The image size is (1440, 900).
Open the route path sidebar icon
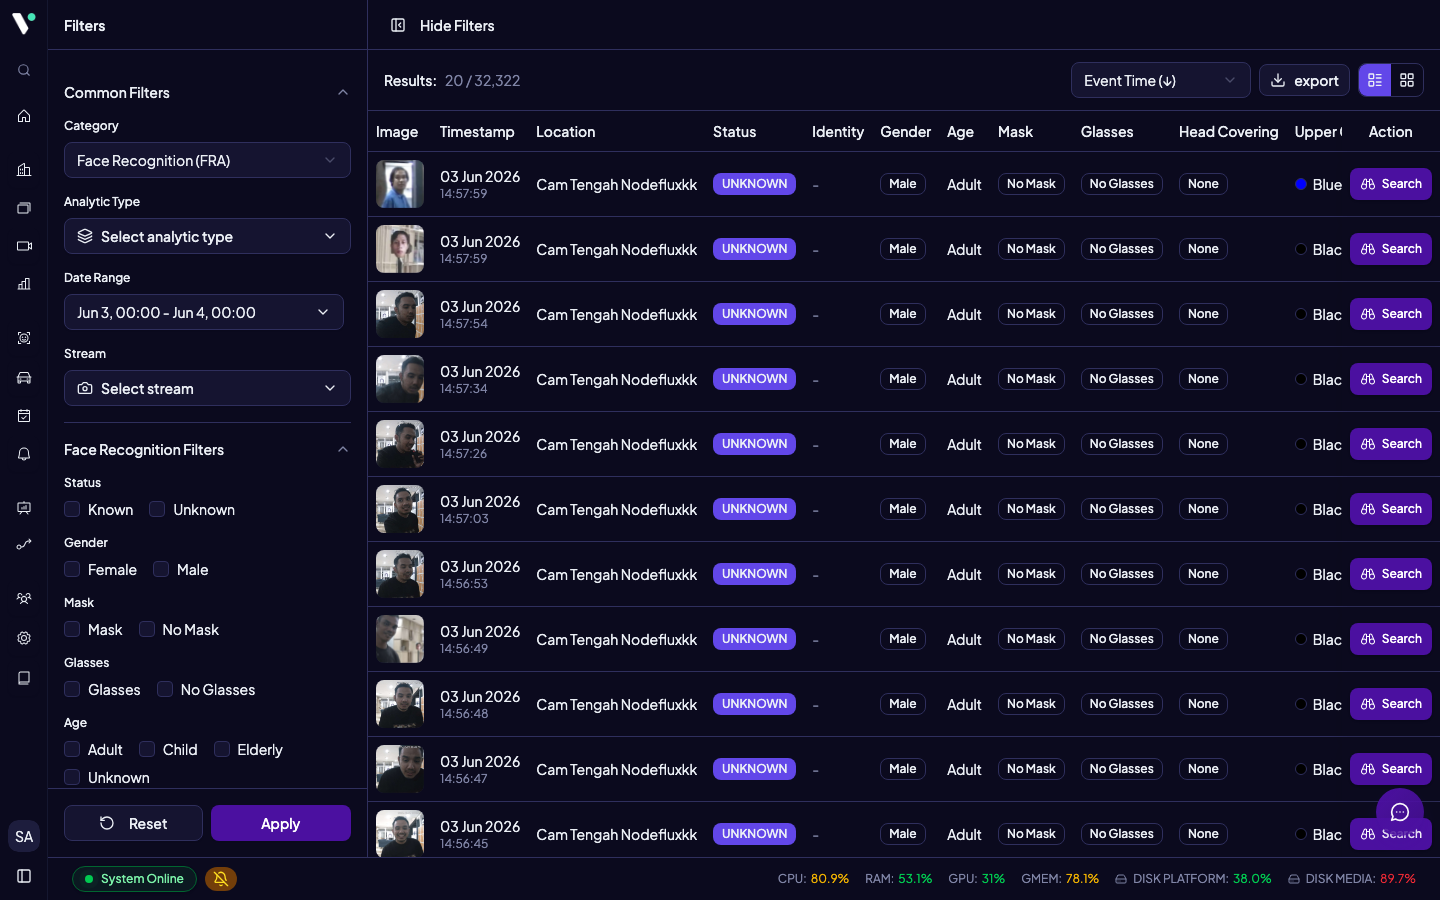tap(24, 545)
